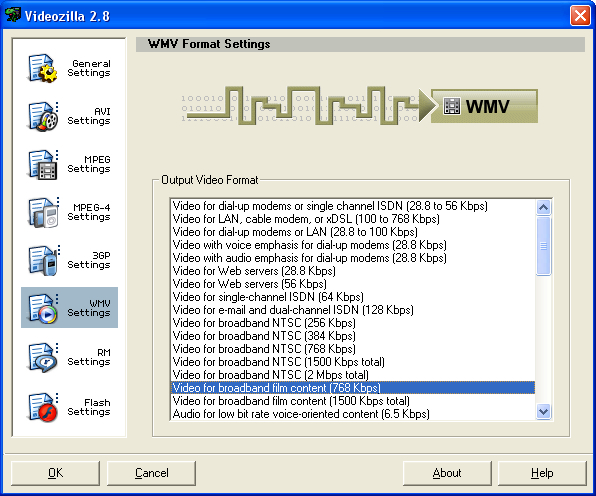Select 'Video for broadband film content (768 Kbps)'
The width and height of the screenshot is (596, 496).
point(353,388)
